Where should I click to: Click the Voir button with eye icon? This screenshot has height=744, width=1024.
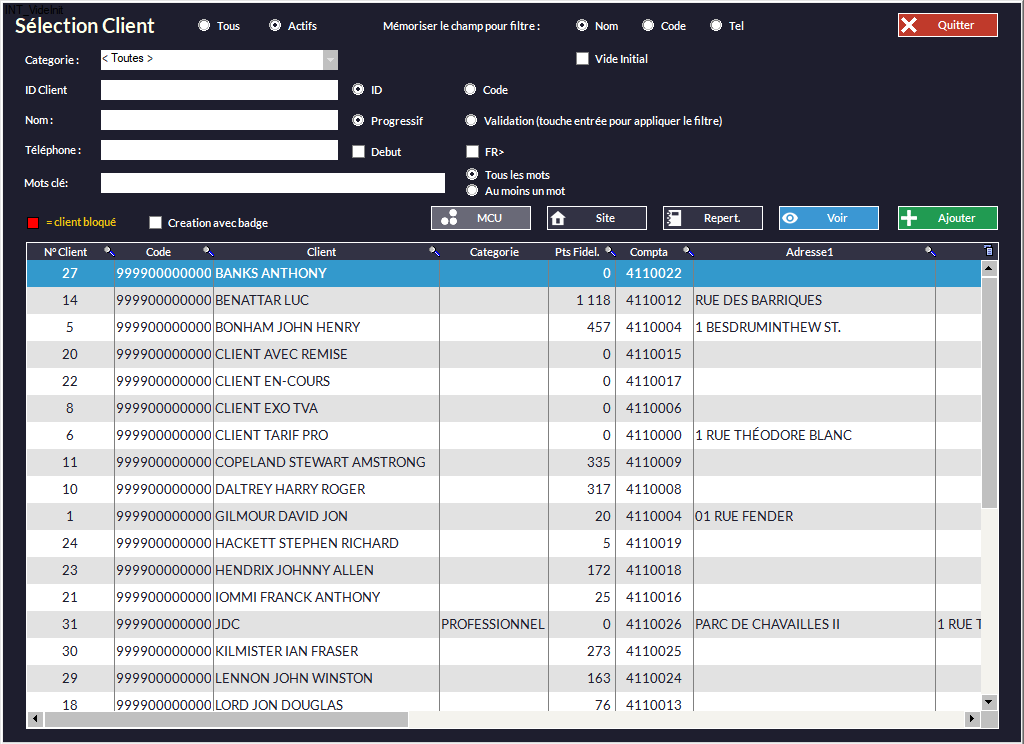tap(828, 218)
